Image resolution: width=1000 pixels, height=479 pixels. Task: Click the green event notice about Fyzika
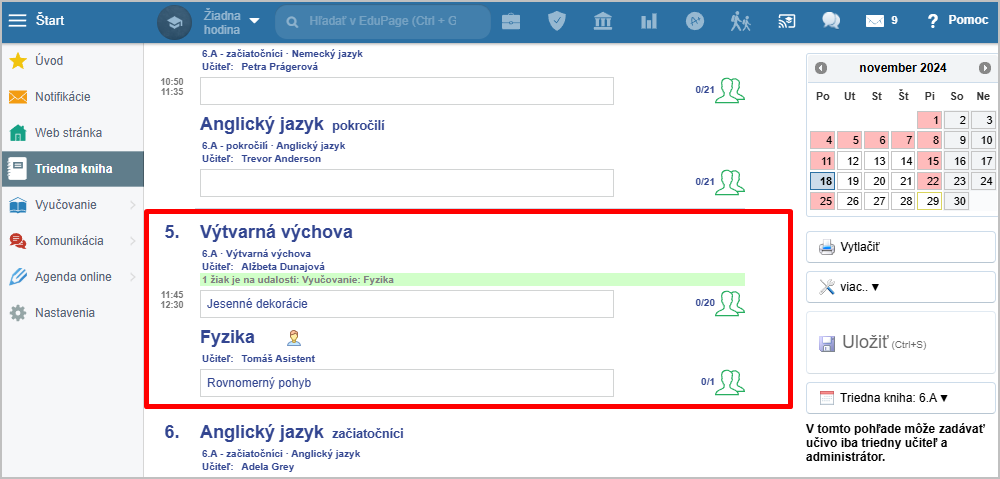(473, 279)
